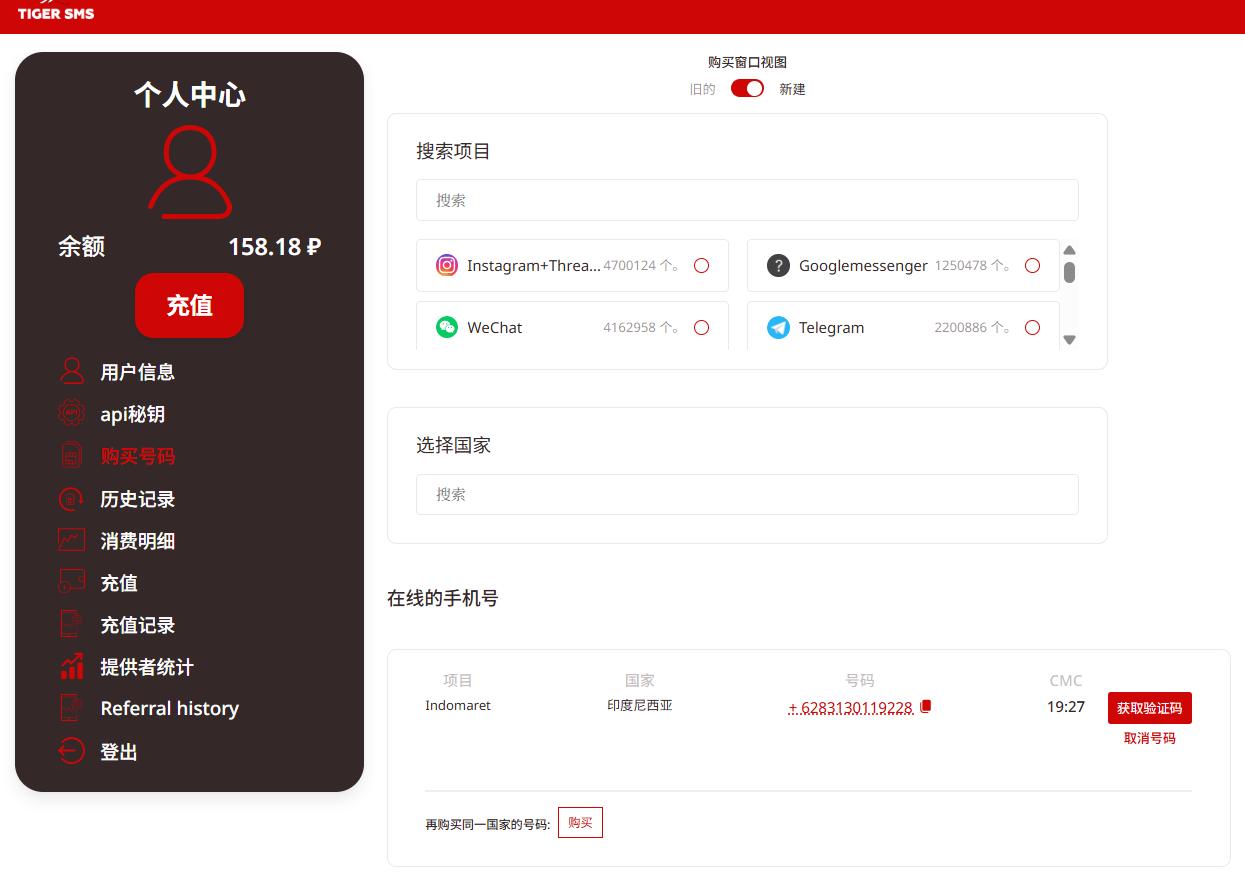Click phone number +6283130119228 link
This screenshot has height=877, width=1245.
click(850, 708)
